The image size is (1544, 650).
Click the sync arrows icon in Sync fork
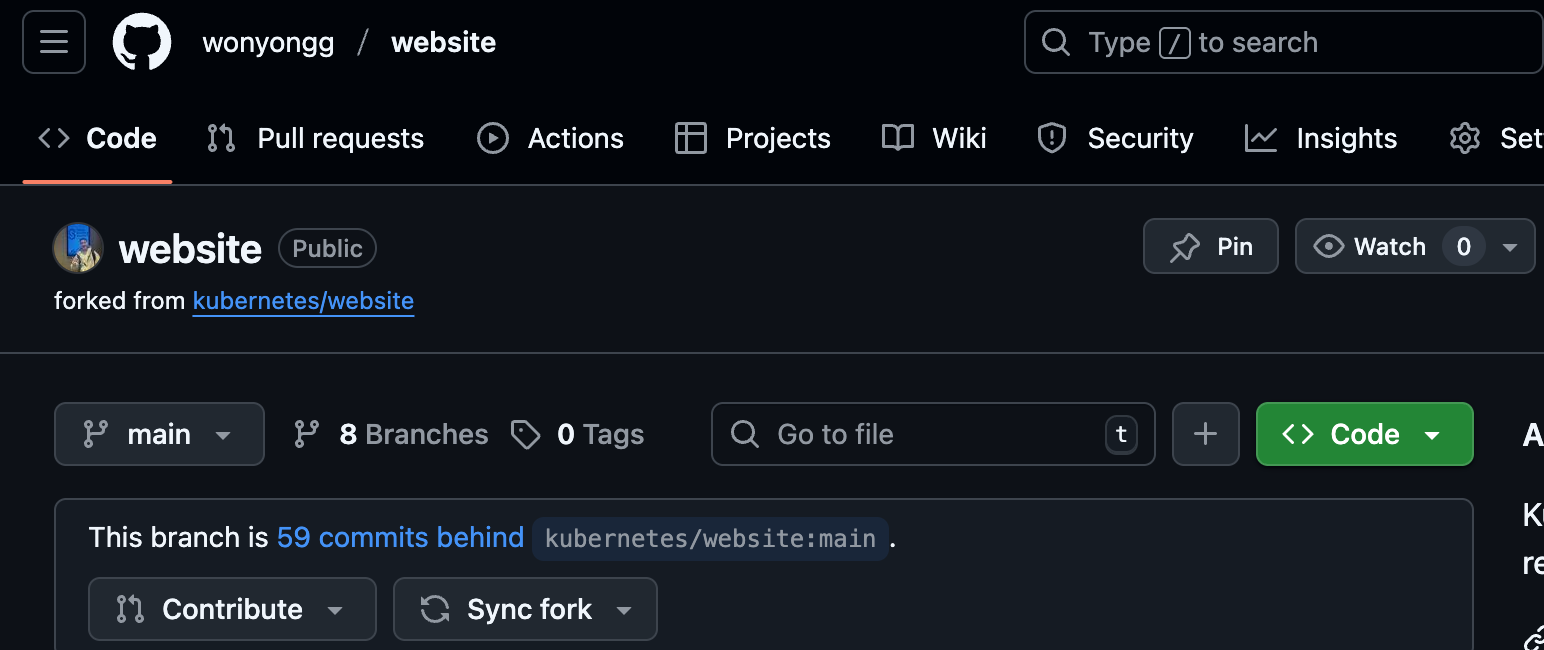click(x=435, y=609)
